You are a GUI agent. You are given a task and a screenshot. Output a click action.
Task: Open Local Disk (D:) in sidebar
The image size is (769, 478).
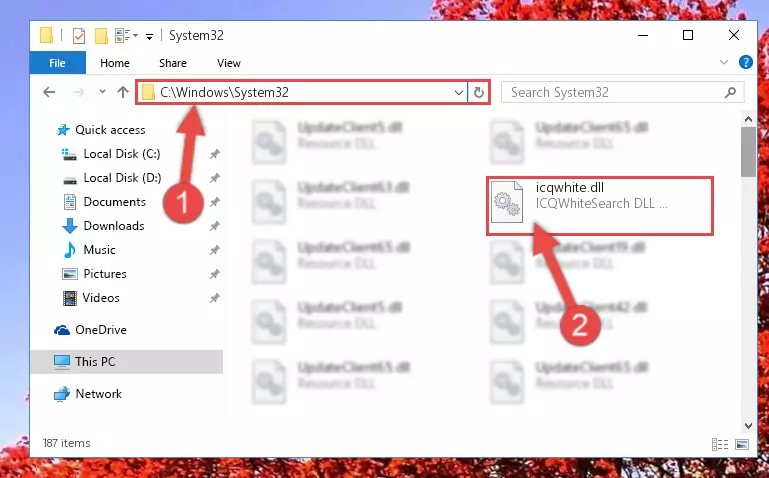[122, 178]
